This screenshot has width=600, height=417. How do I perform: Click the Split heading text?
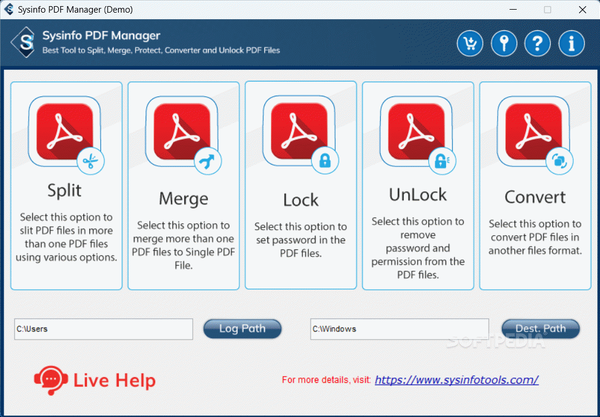[x=64, y=190]
